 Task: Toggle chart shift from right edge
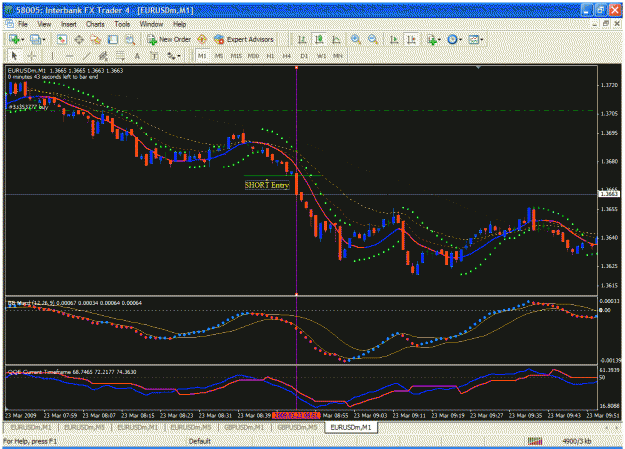[x=411, y=39]
